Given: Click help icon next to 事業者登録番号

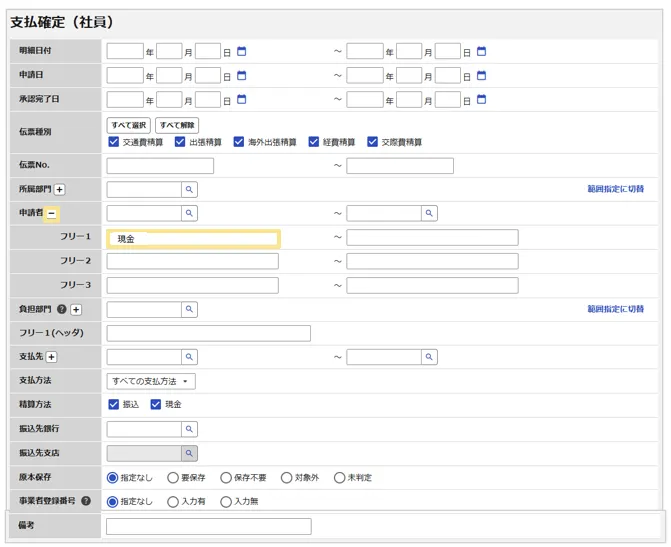Looking at the screenshot, I should pos(86,501).
